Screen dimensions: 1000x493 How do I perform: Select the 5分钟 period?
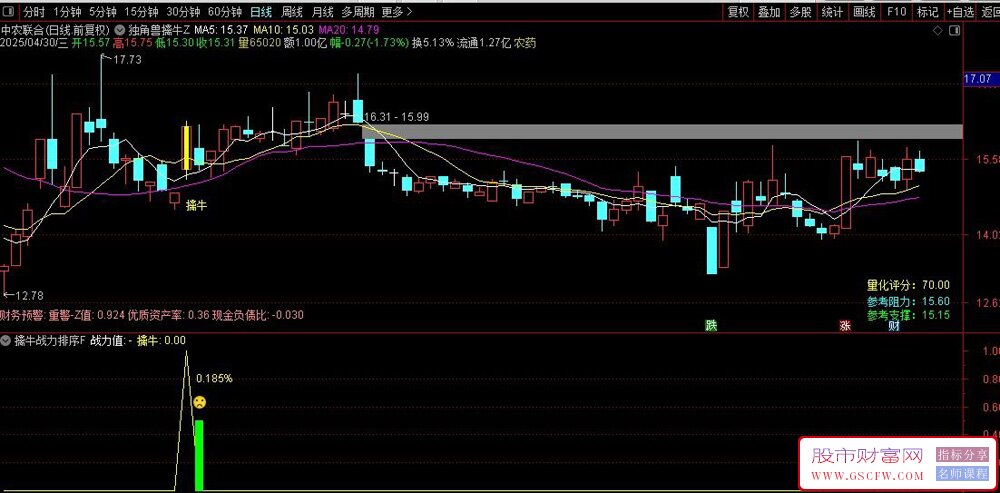coord(102,11)
